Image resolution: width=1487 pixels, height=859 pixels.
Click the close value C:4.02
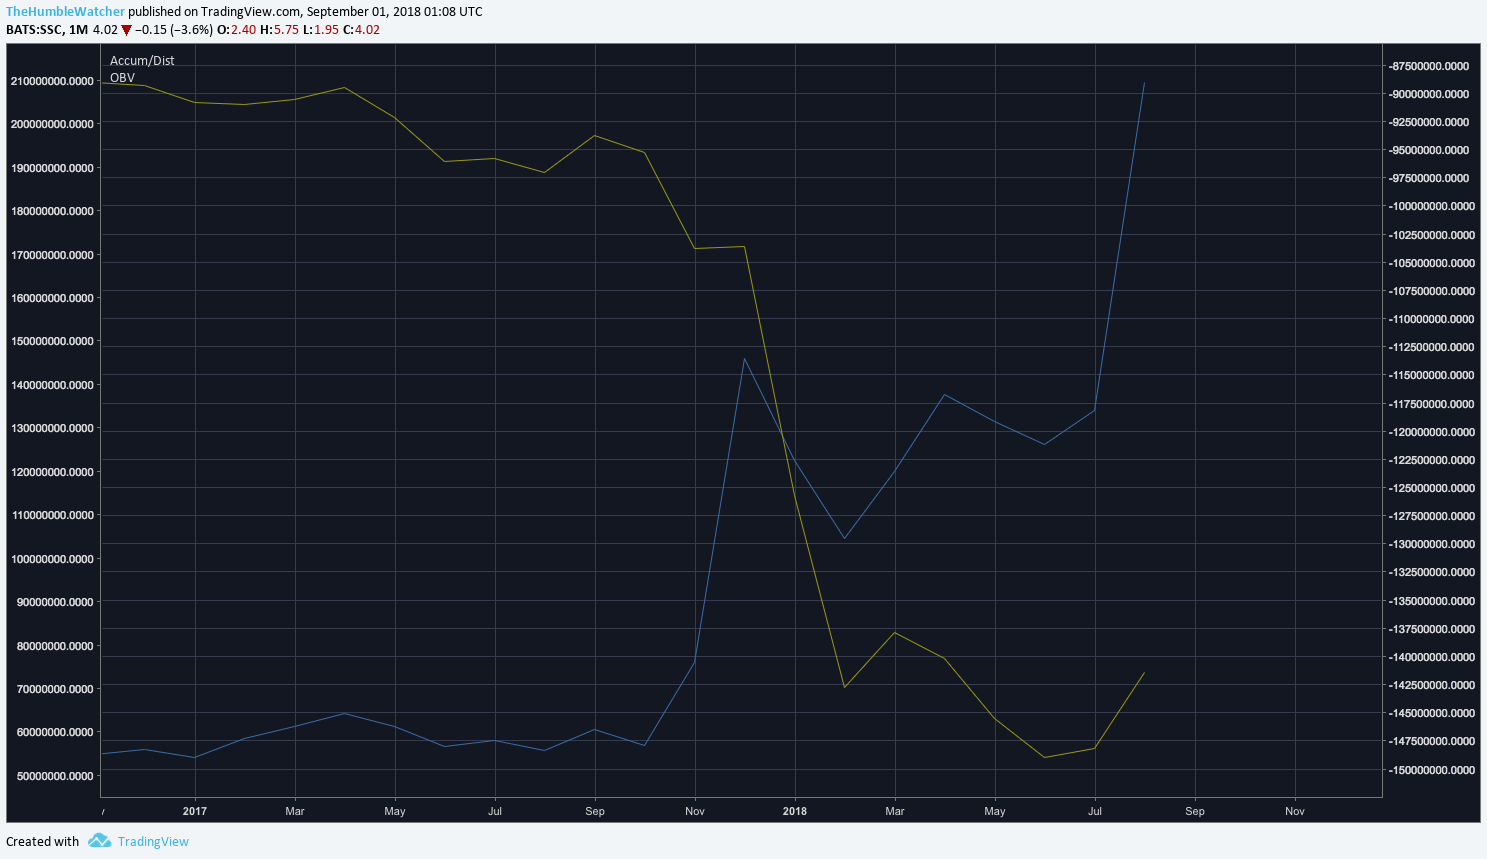361,30
